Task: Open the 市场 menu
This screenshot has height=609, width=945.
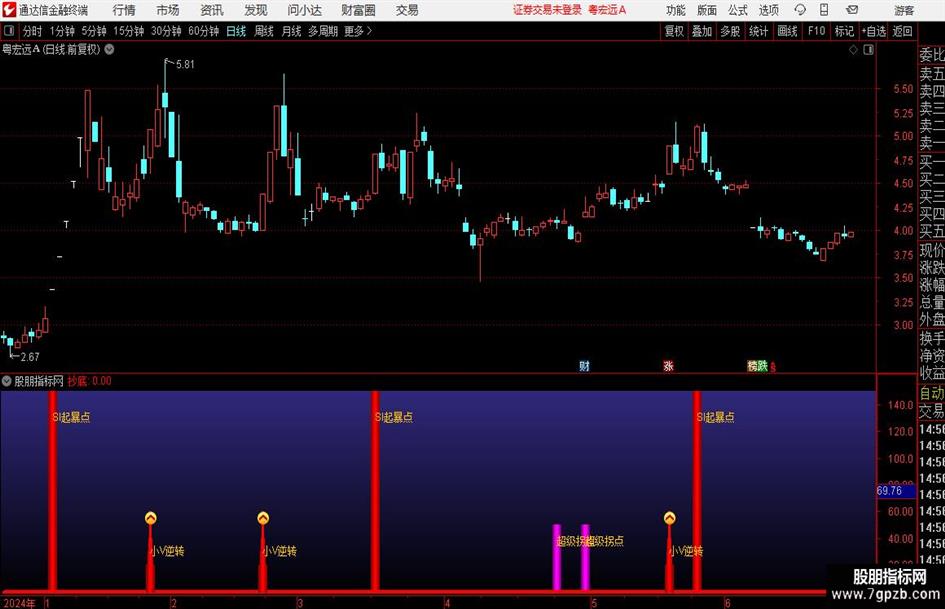Action: pos(168,10)
